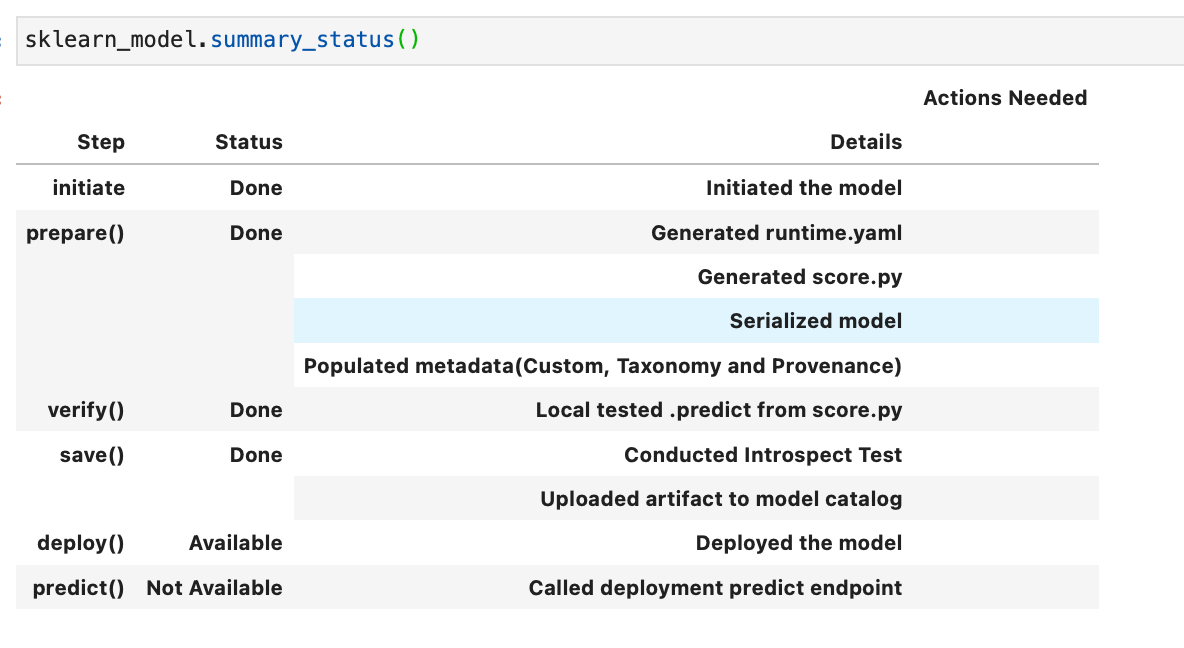Image resolution: width=1184 pixels, height=648 pixels.
Task: Click the Not Available status cell
Action: pos(214,588)
